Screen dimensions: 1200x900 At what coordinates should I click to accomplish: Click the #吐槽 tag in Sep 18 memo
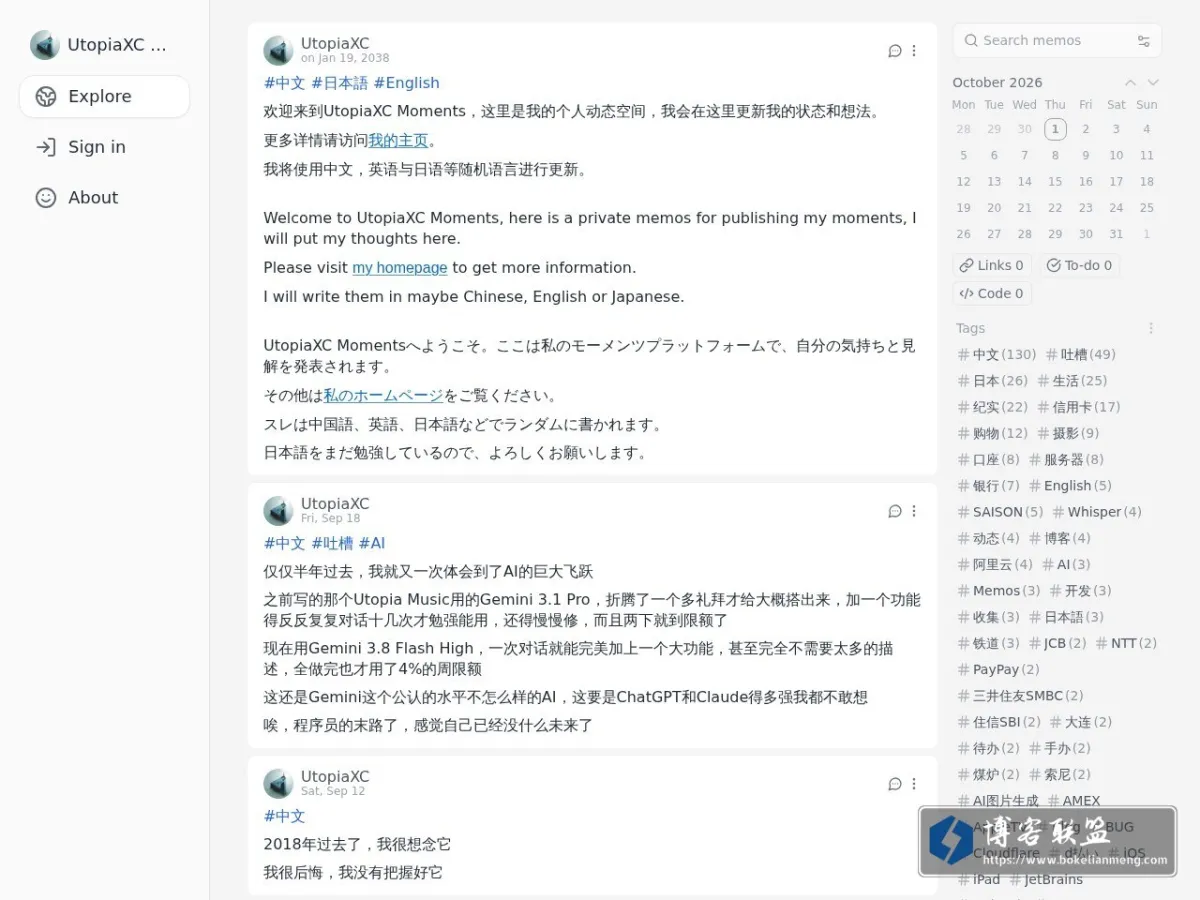[332, 543]
